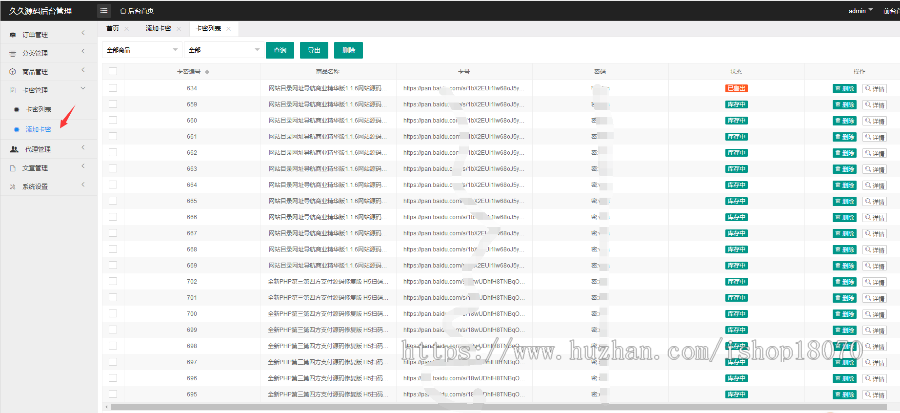
Task: Check the select-all checkbox in table header
Action: 112,72
